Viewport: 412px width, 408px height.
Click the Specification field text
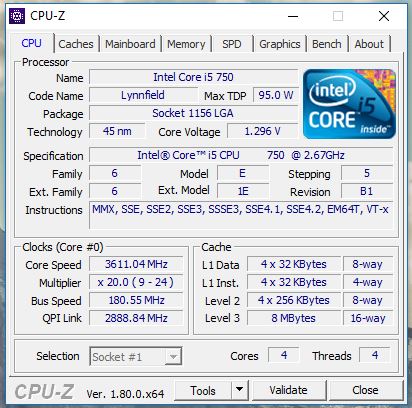[241, 155]
